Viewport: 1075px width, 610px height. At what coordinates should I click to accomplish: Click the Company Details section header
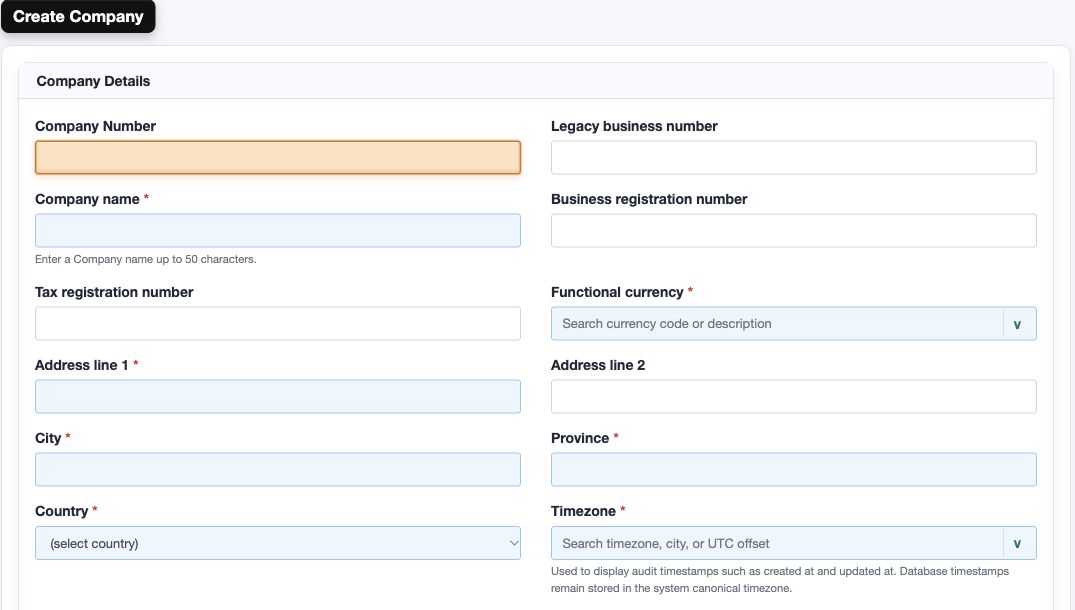click(x=535, y=81)
